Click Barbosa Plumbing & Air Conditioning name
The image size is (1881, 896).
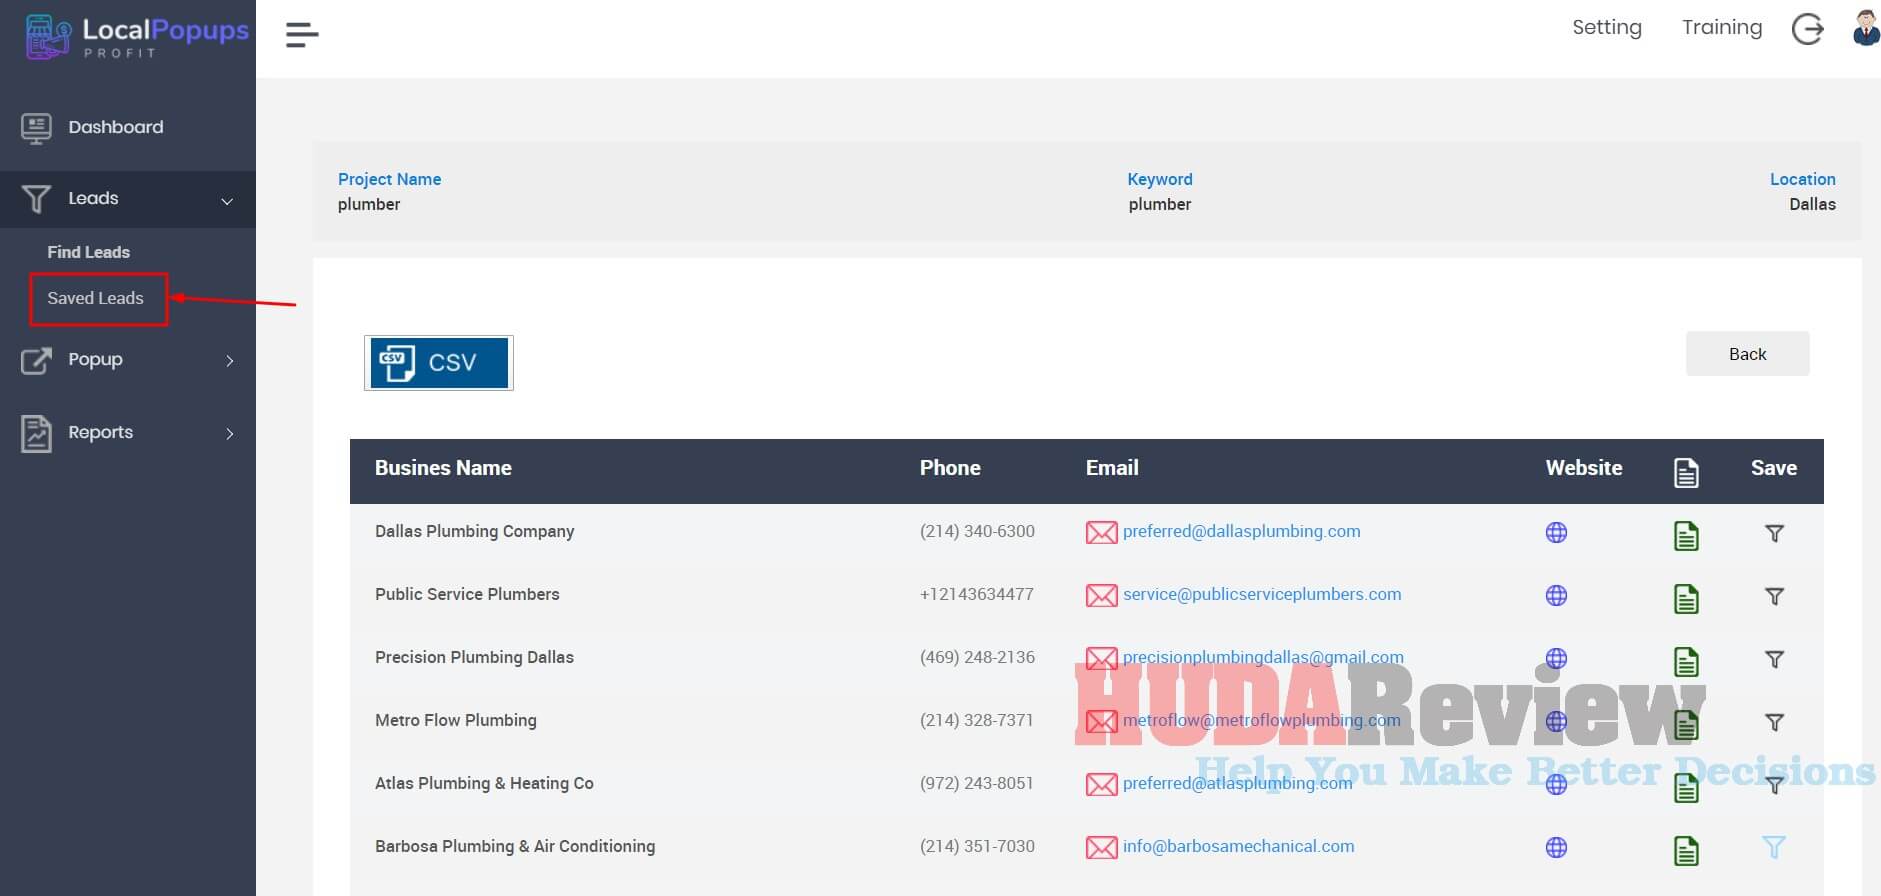(515, 846)
